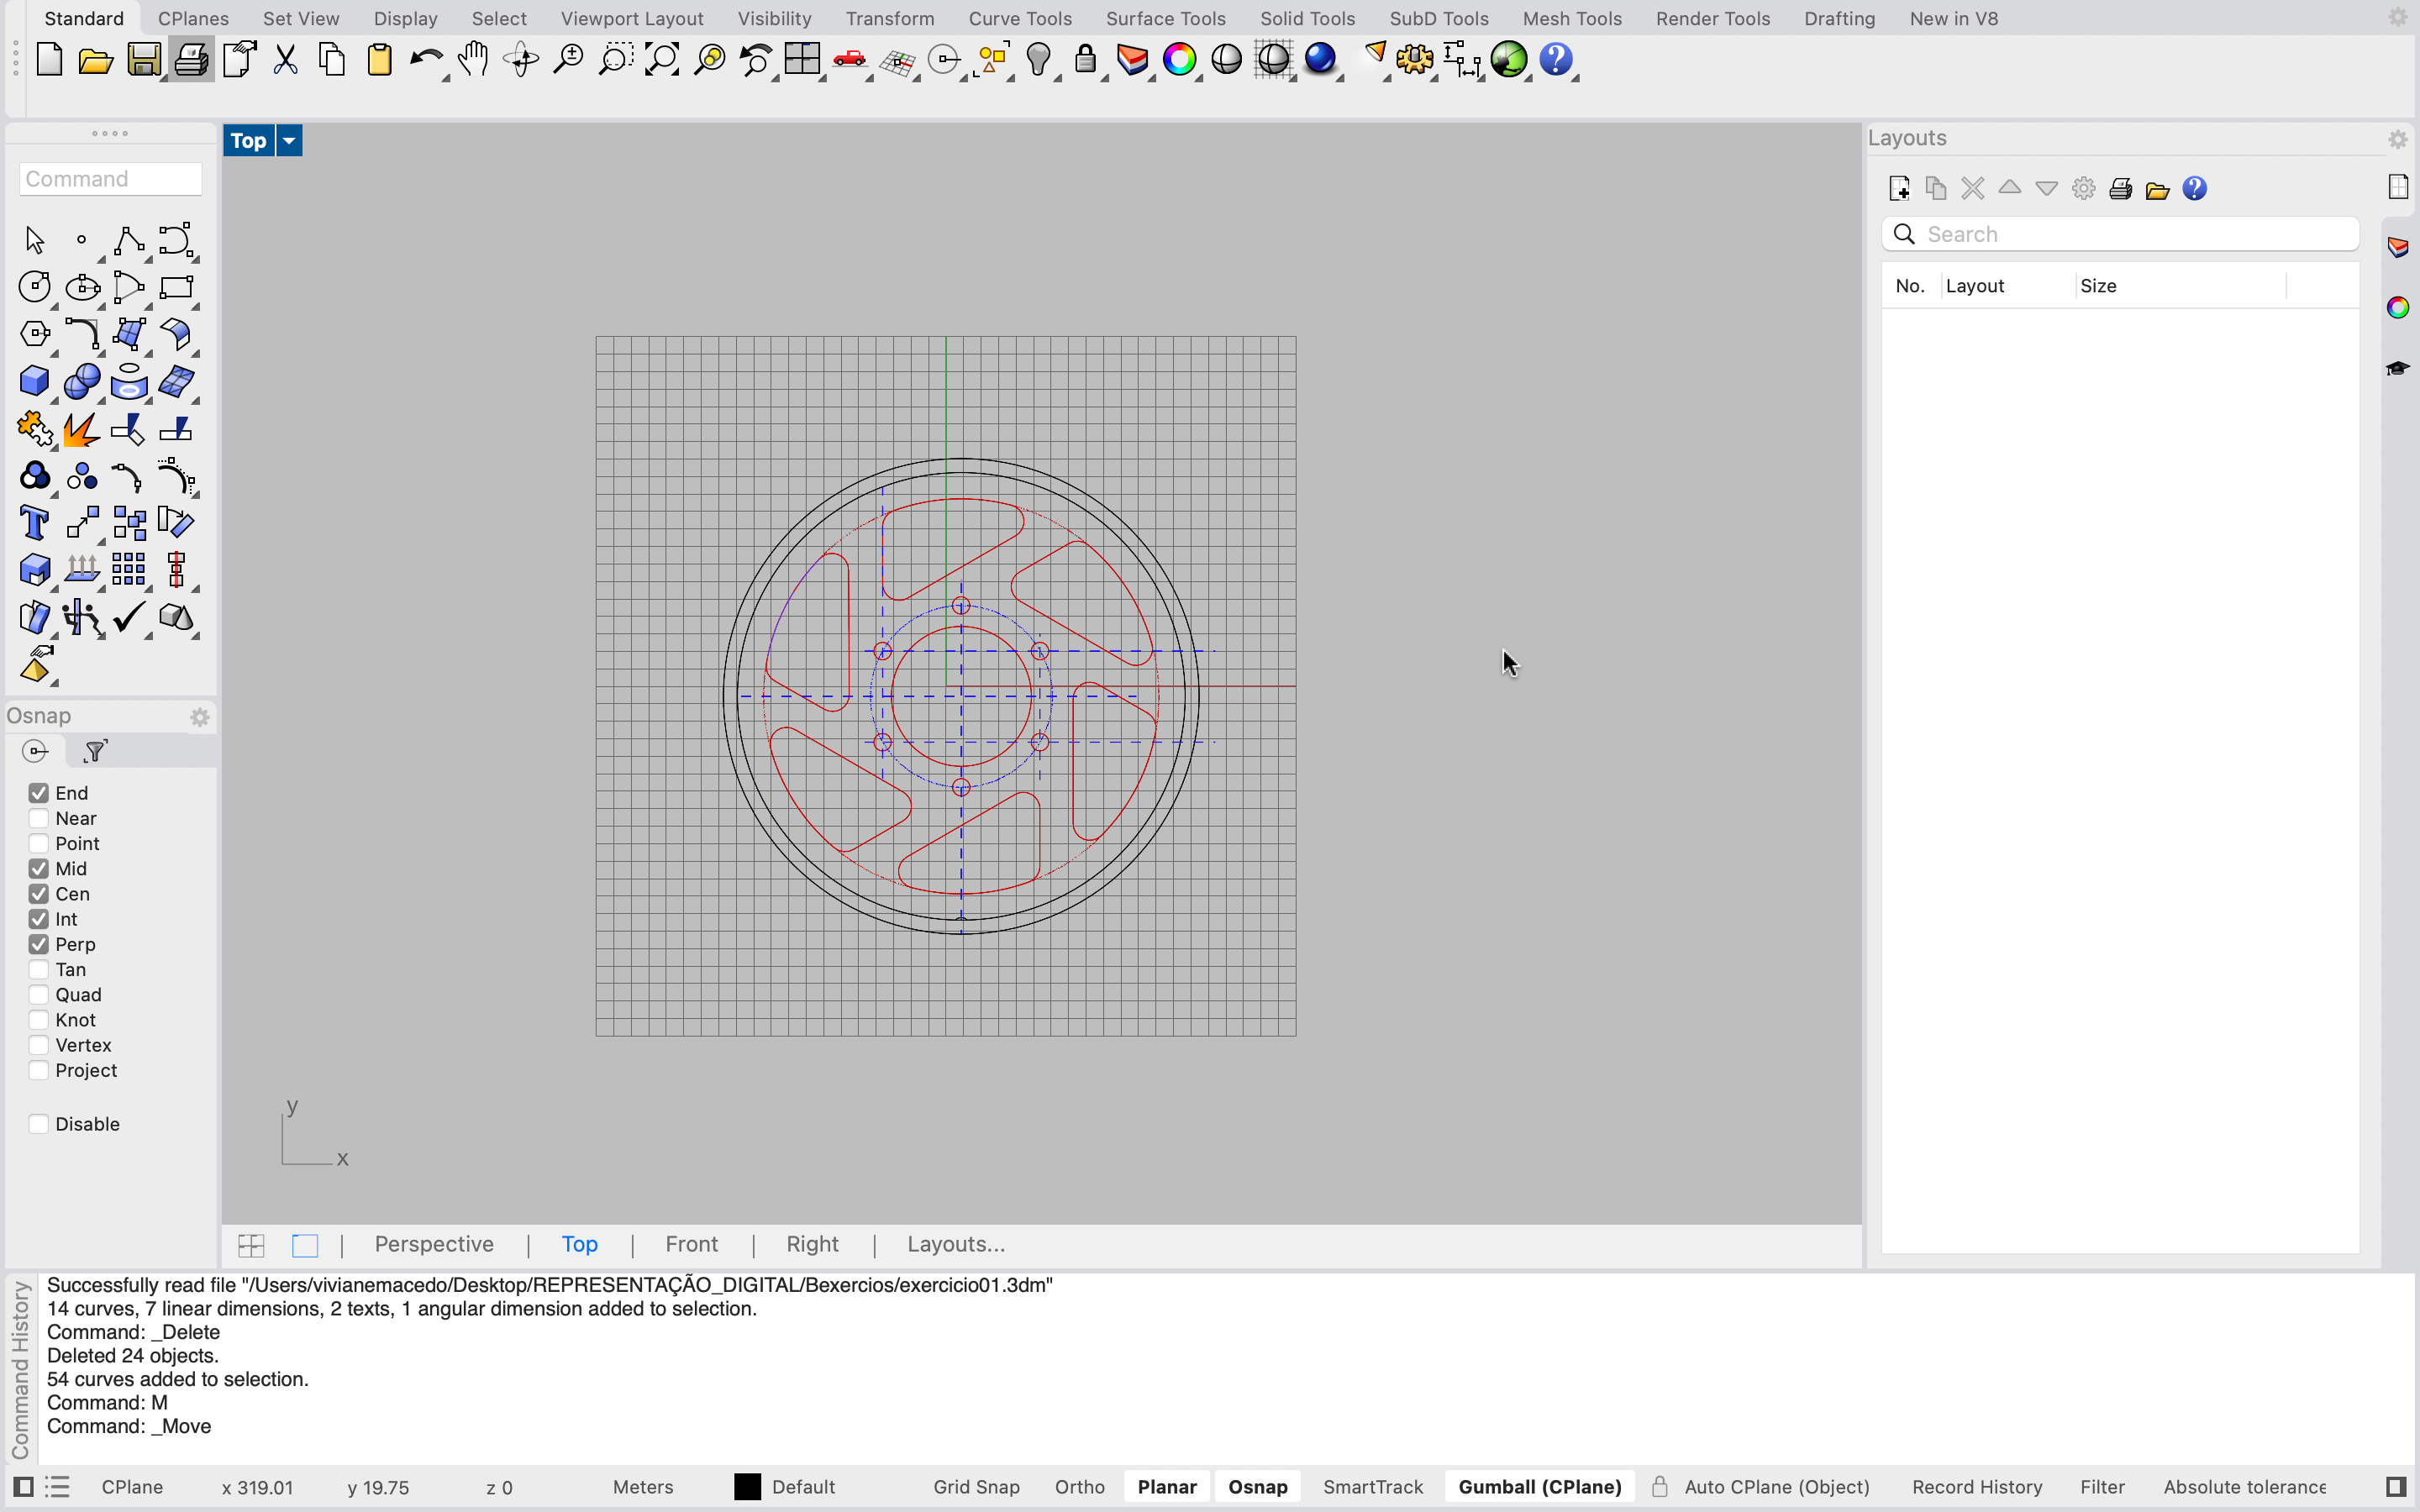Click the black Default layer swatch
The width and height of the screenshot is (2420, 1512).
[x=747, y=1487]
